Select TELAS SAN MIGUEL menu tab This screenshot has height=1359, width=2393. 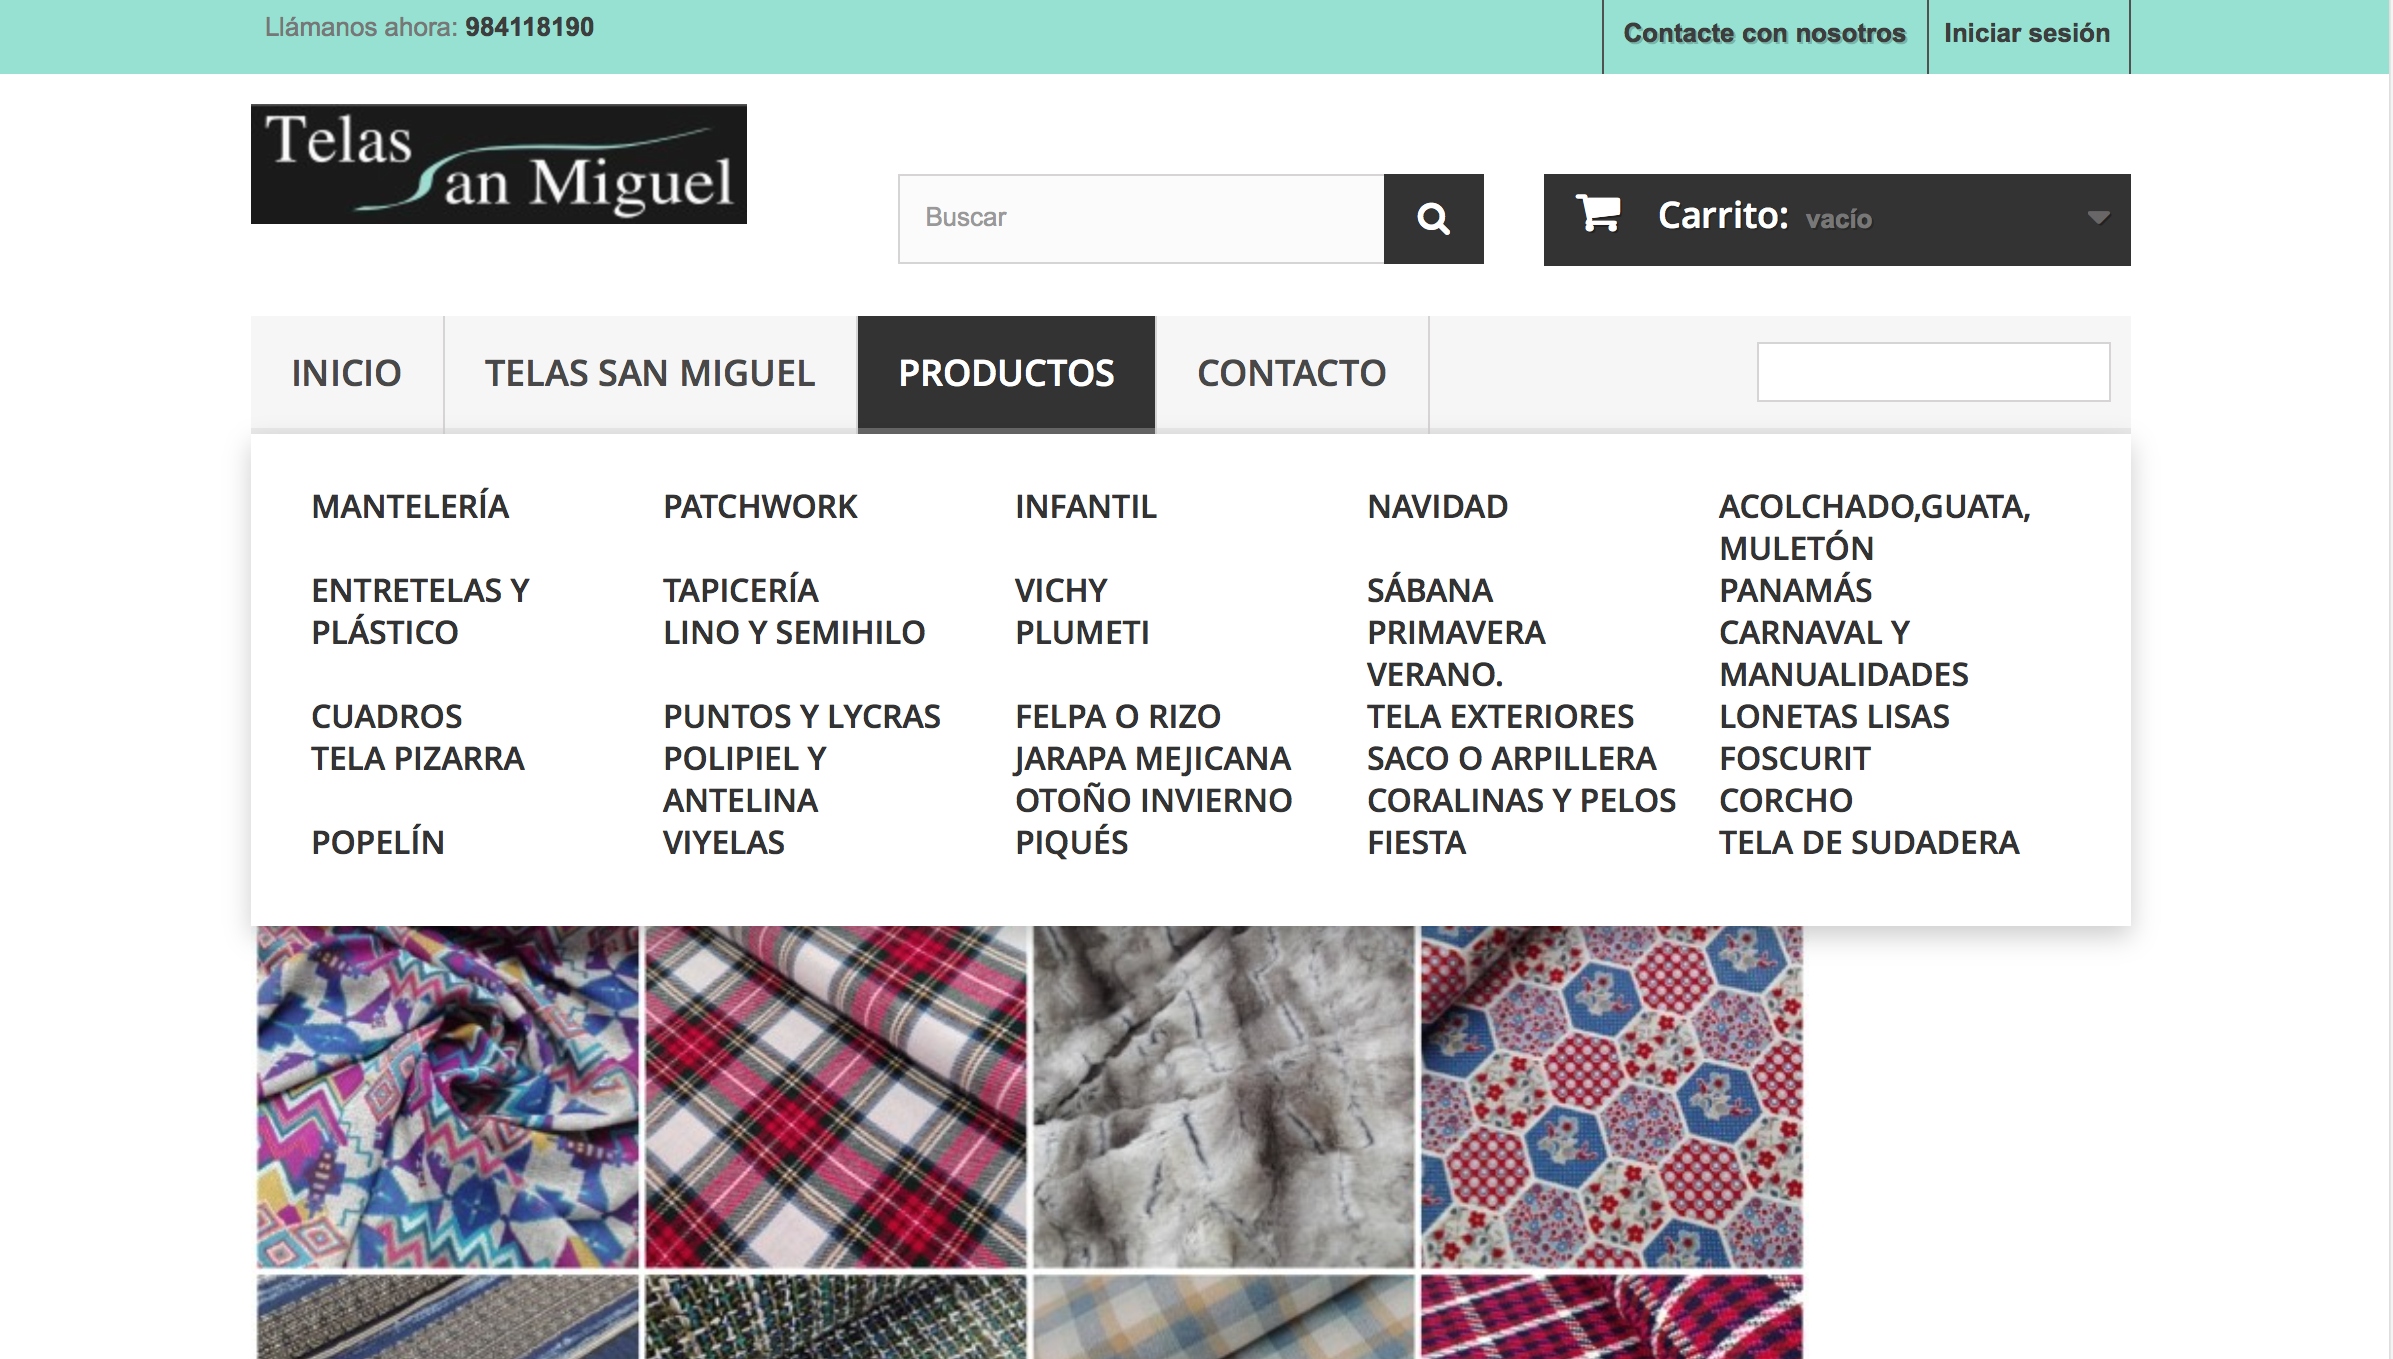650,373
